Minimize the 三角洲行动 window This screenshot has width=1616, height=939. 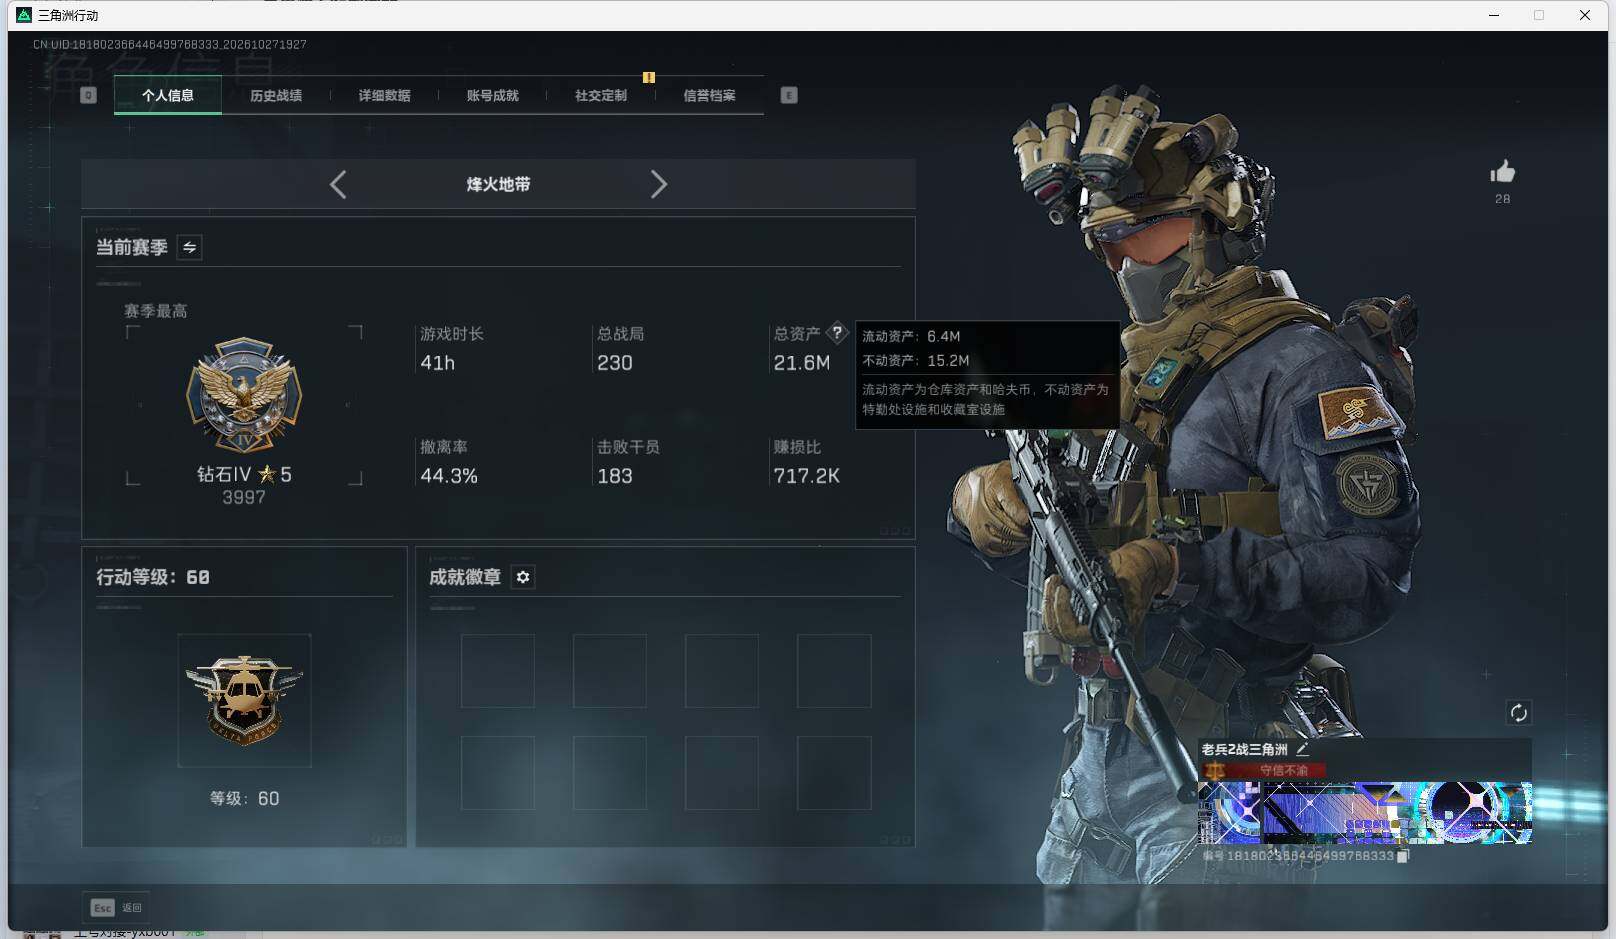pyautogui.click(x=1494, y=15)
